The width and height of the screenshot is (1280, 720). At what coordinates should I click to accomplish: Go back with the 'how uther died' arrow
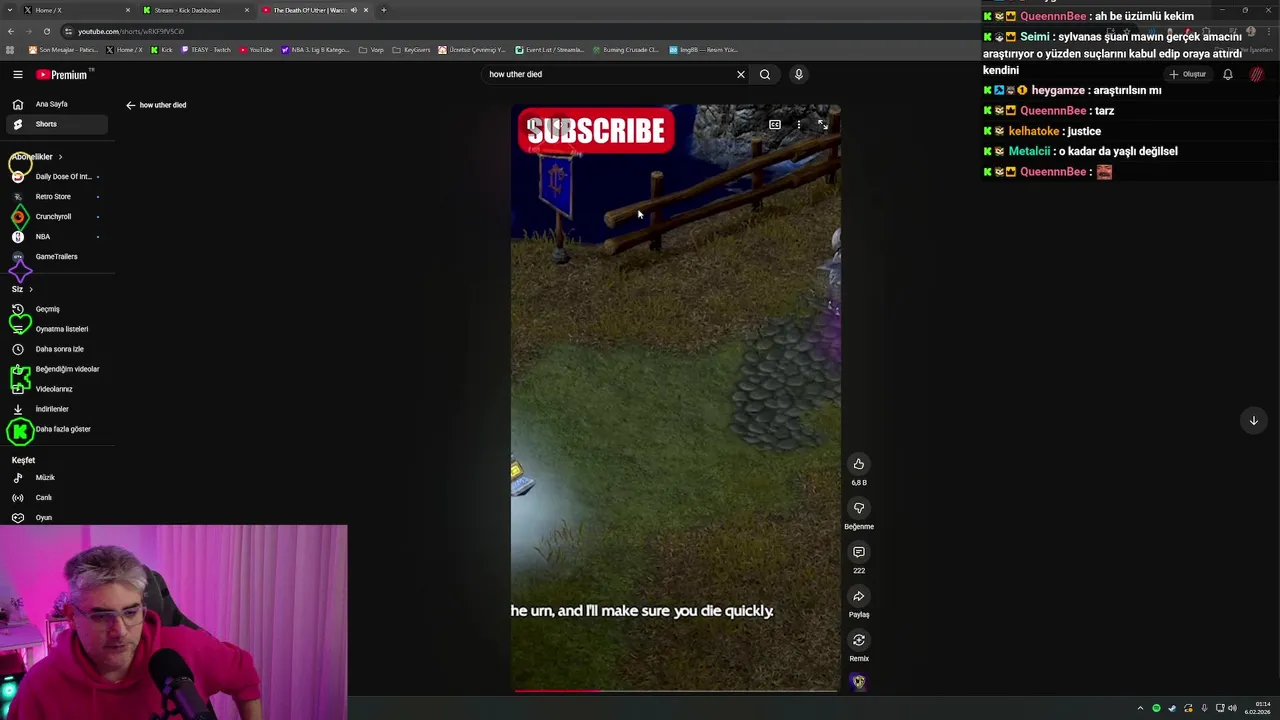[x=130, y=105]
